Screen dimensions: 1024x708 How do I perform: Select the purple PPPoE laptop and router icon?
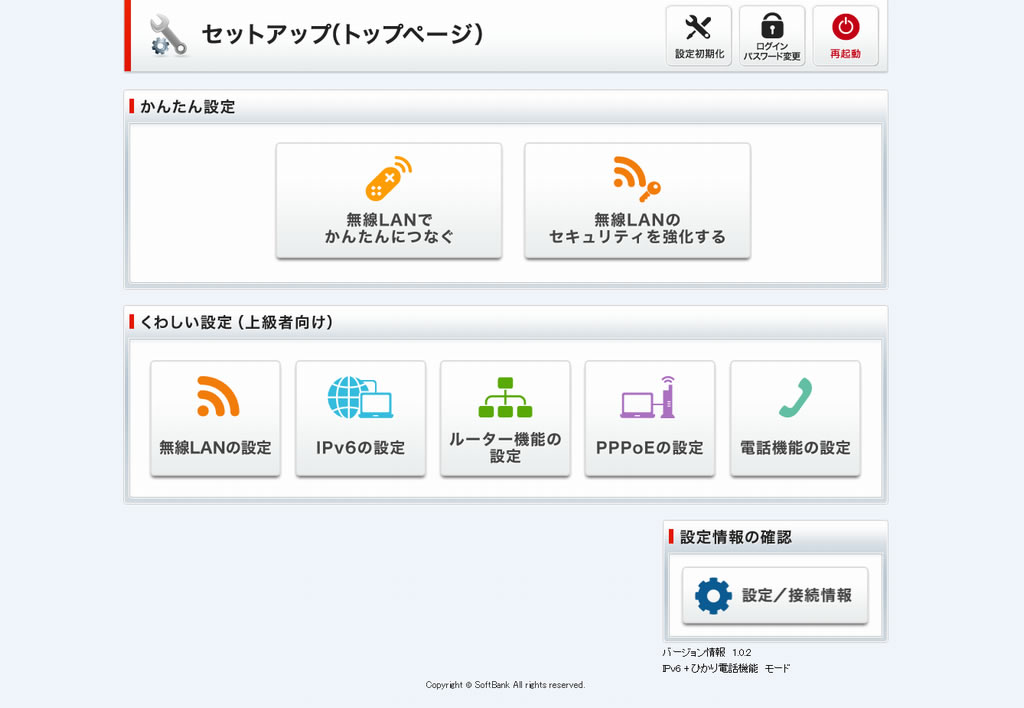tap(649, 397)
